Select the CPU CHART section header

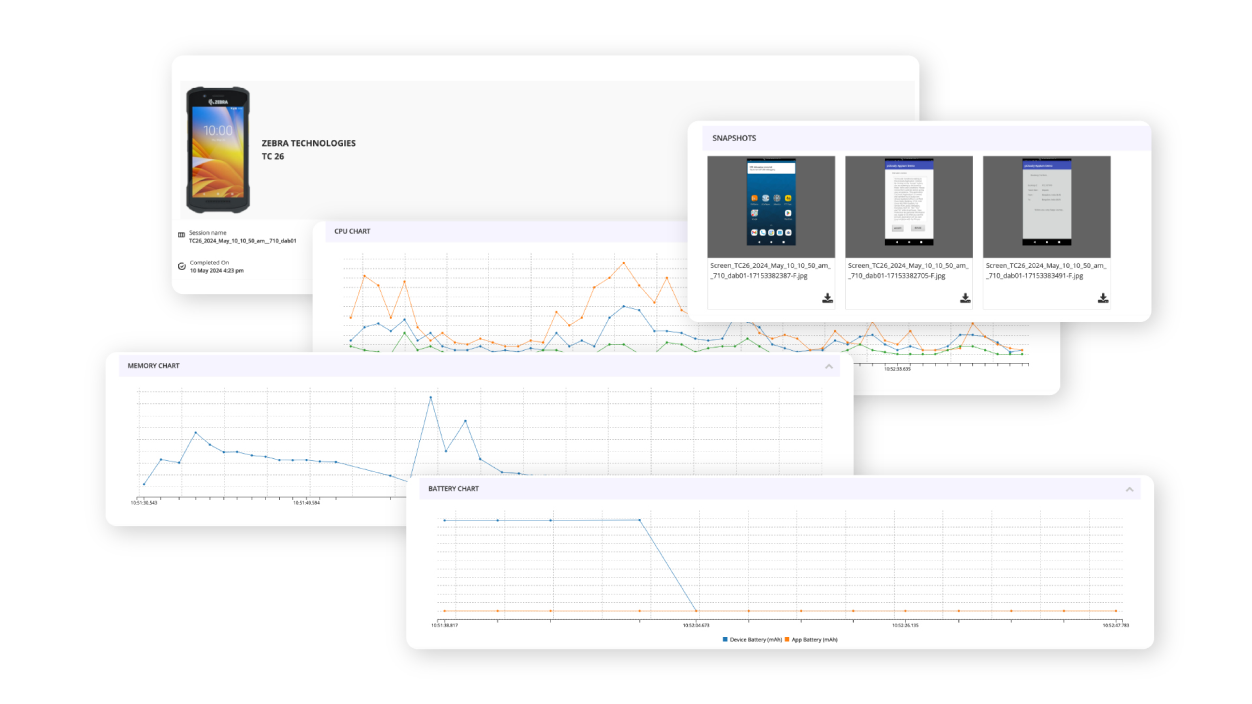click(352, 231)
